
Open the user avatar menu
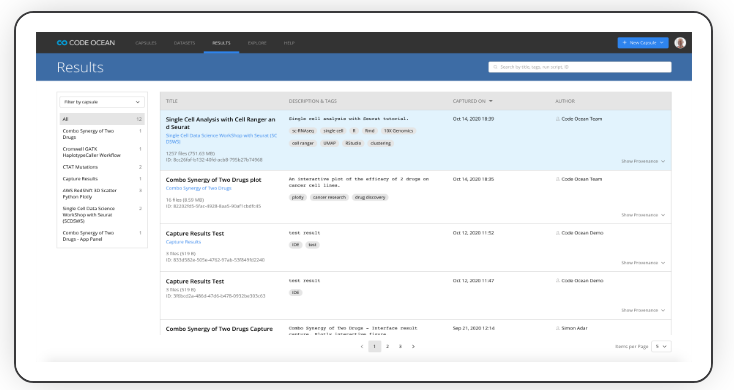click(x=680, y=43)
